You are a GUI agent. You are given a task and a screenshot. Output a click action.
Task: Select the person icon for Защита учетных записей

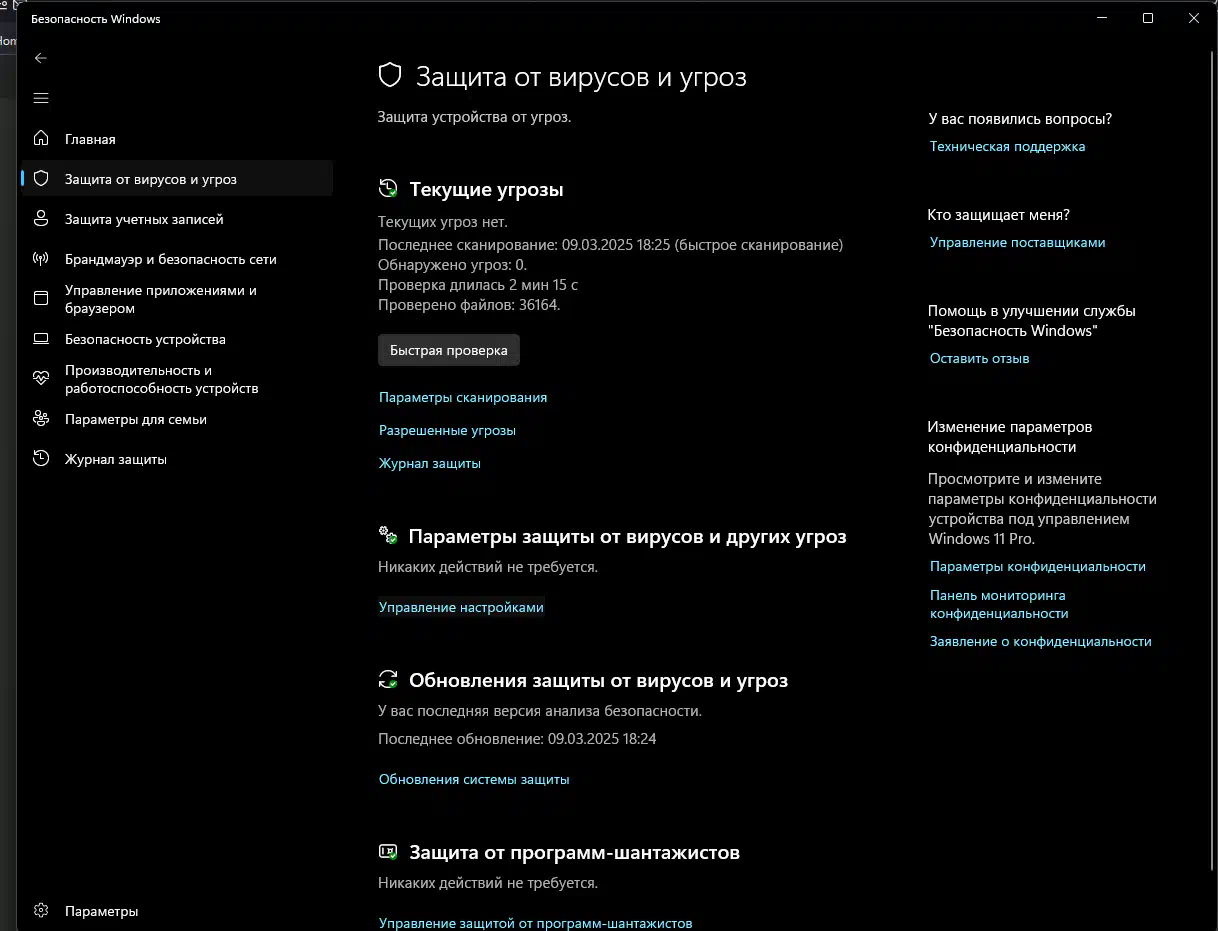pyautogui.click(x=41, y=219)
